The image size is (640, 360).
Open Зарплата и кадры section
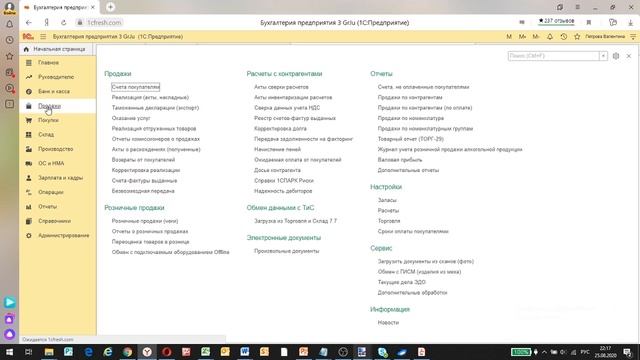pyautogui.click(x=60, y=178)
